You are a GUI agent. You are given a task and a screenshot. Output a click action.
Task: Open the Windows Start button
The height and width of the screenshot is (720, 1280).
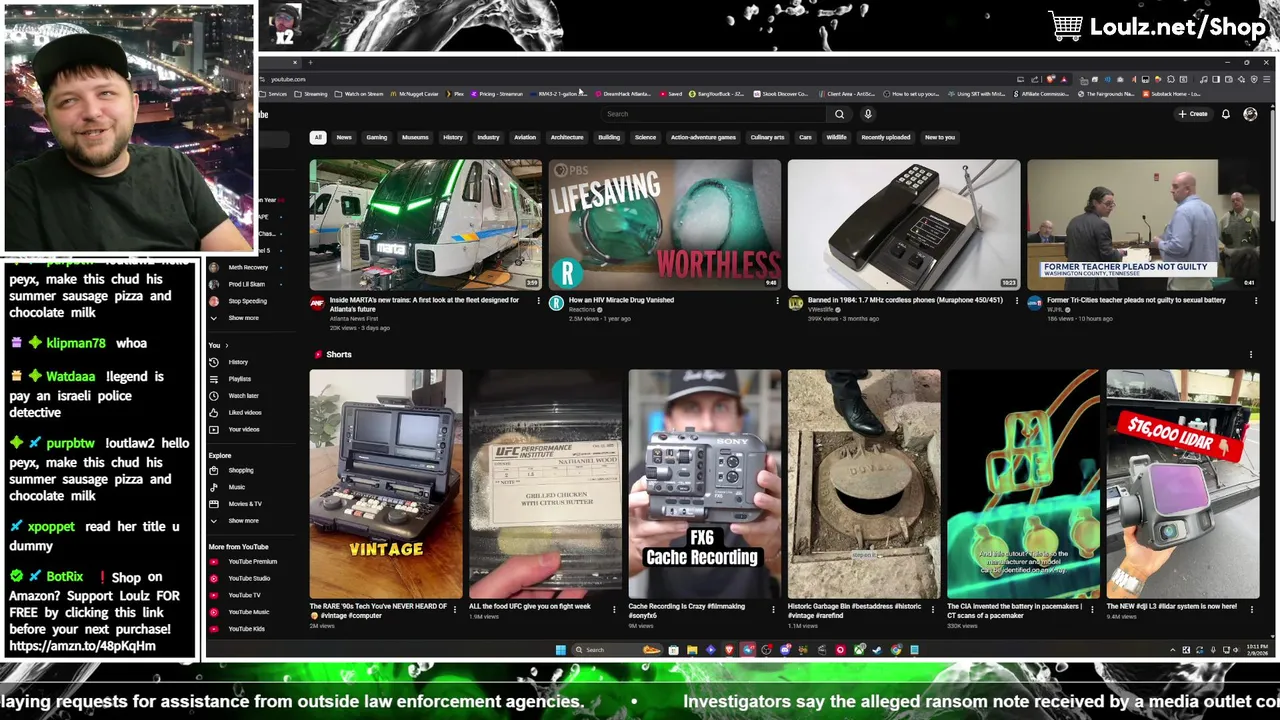pyautogui.click(x=560, y=650)
